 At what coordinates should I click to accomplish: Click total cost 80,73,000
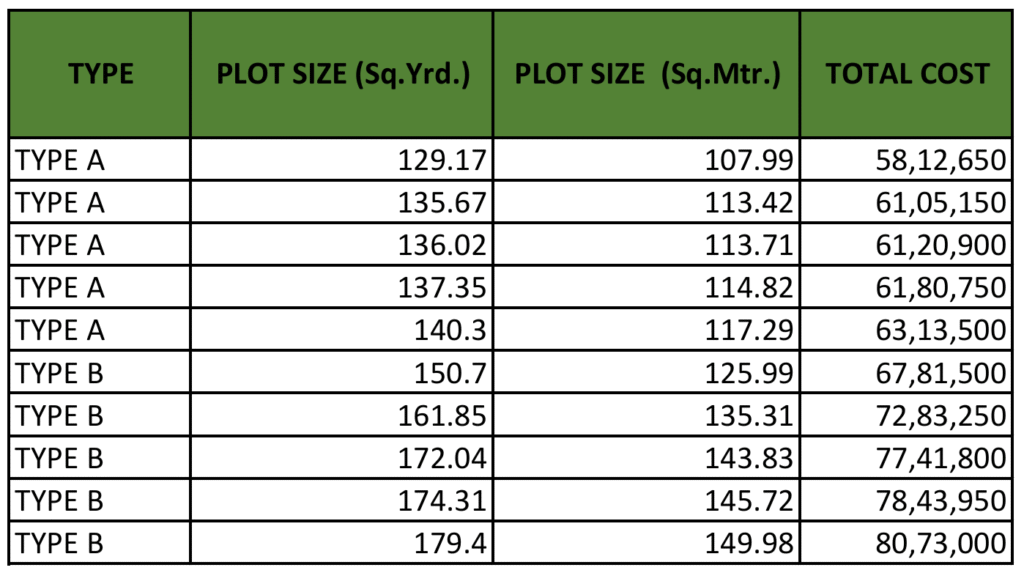906,542
